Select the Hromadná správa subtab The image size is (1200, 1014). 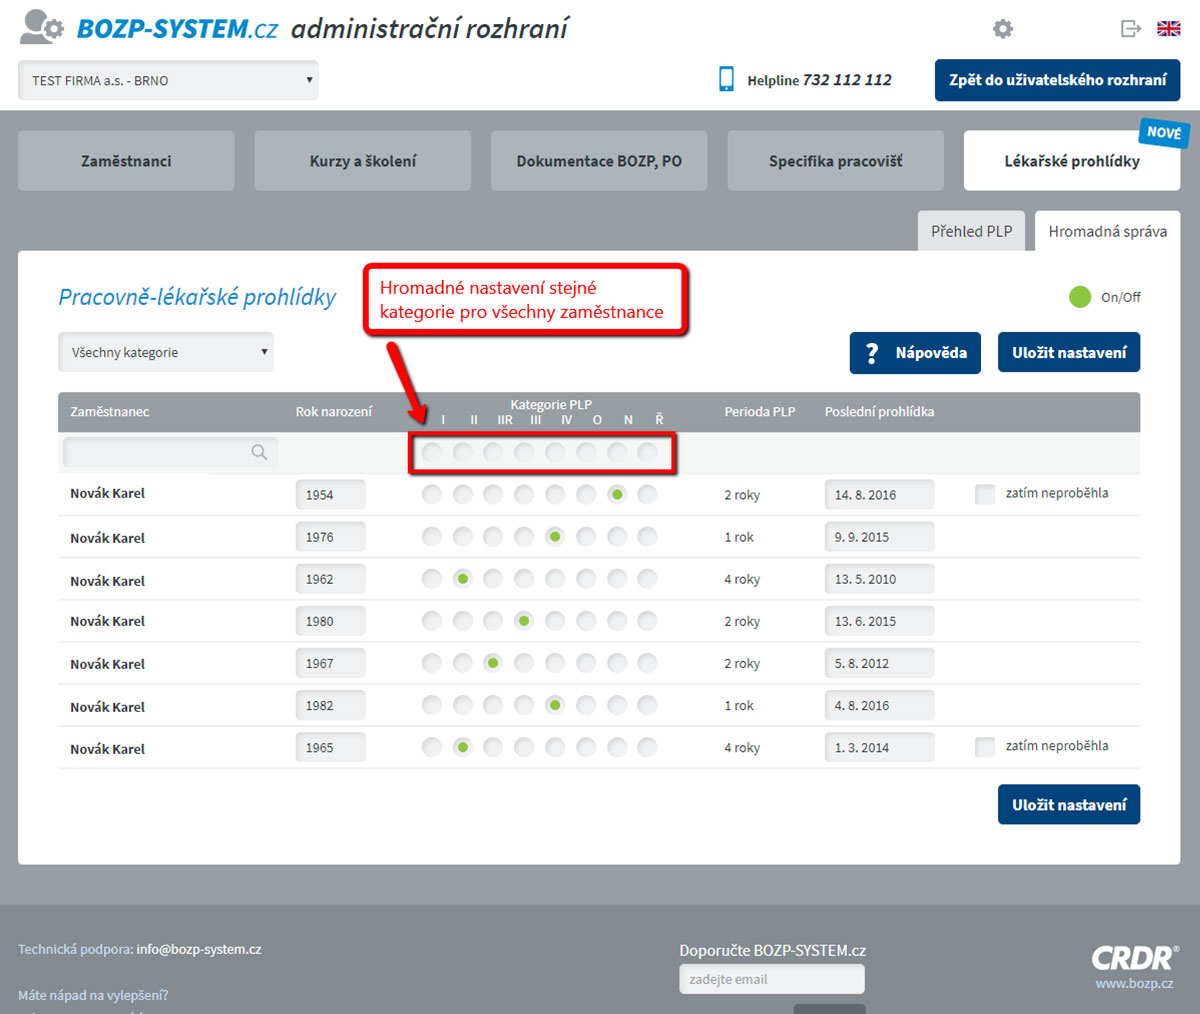1108,231
